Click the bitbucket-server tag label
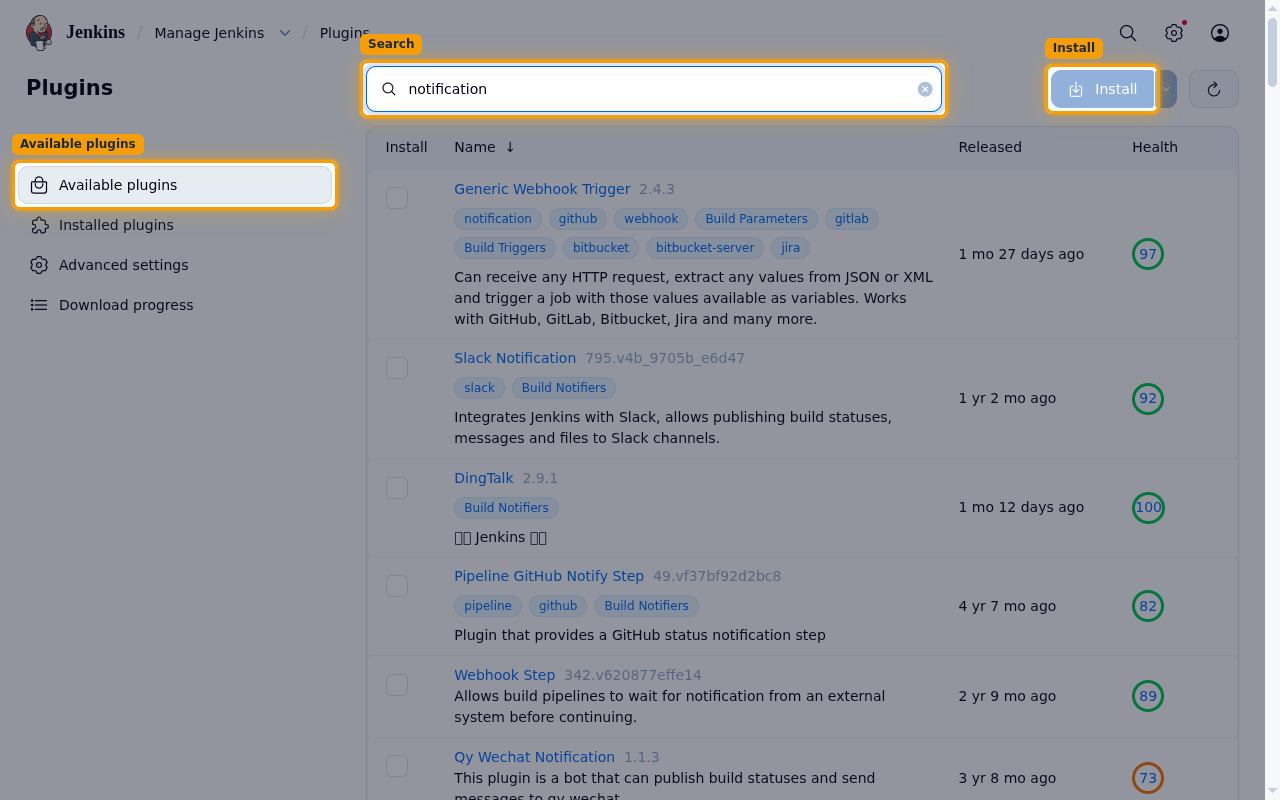 tap(705, 248)
